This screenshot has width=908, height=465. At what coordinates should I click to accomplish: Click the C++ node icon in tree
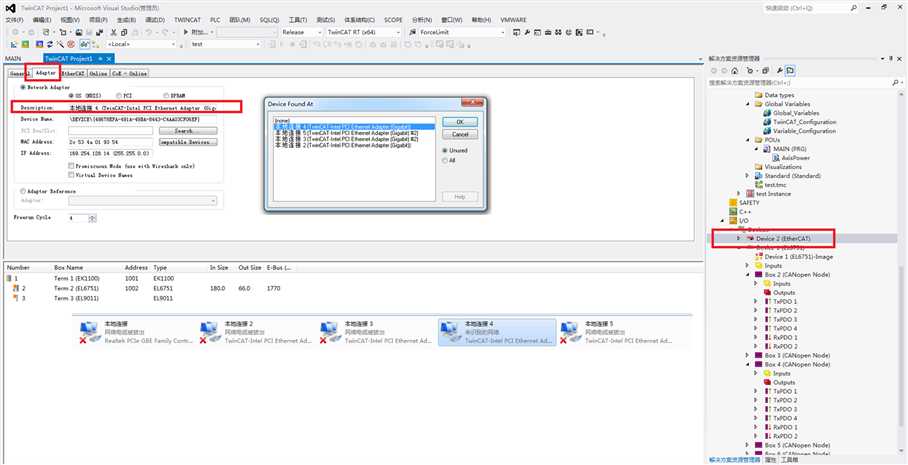point(733,212)
